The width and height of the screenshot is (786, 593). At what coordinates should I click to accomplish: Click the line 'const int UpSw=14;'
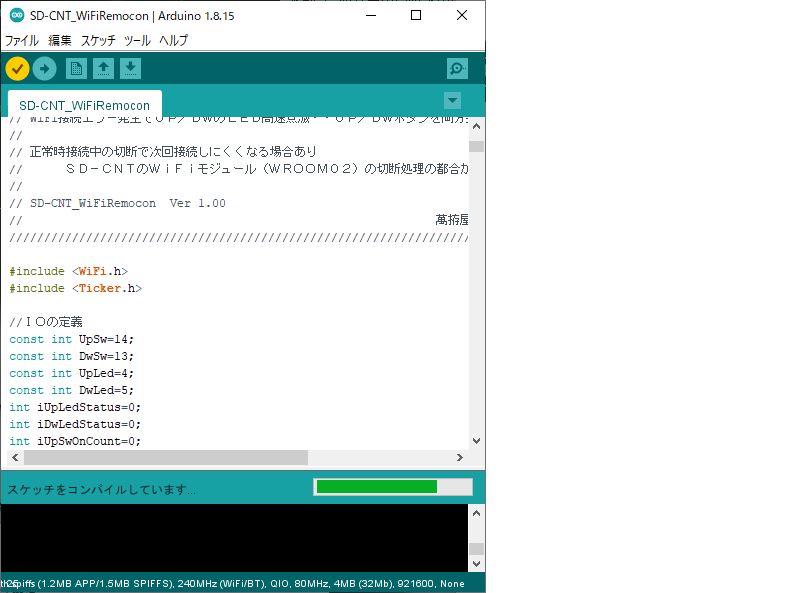pos(72,339)
